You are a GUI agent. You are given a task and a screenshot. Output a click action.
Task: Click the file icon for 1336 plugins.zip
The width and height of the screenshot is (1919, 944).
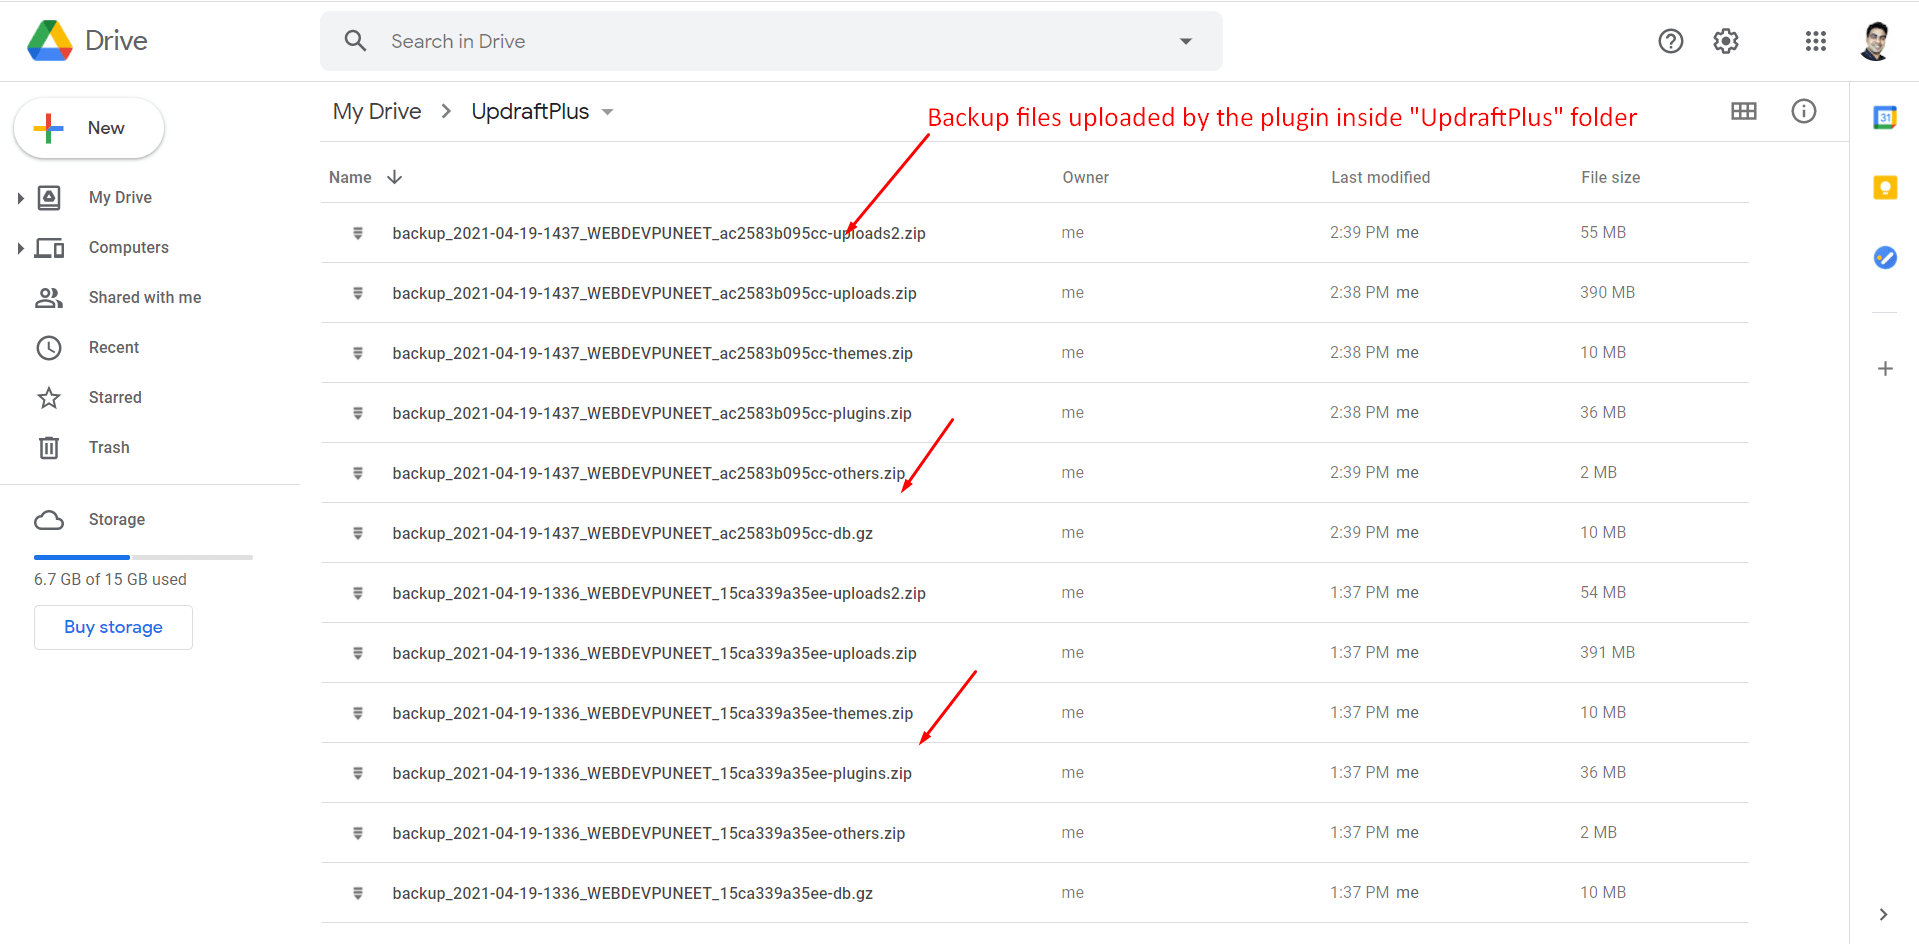click(358, 773)
